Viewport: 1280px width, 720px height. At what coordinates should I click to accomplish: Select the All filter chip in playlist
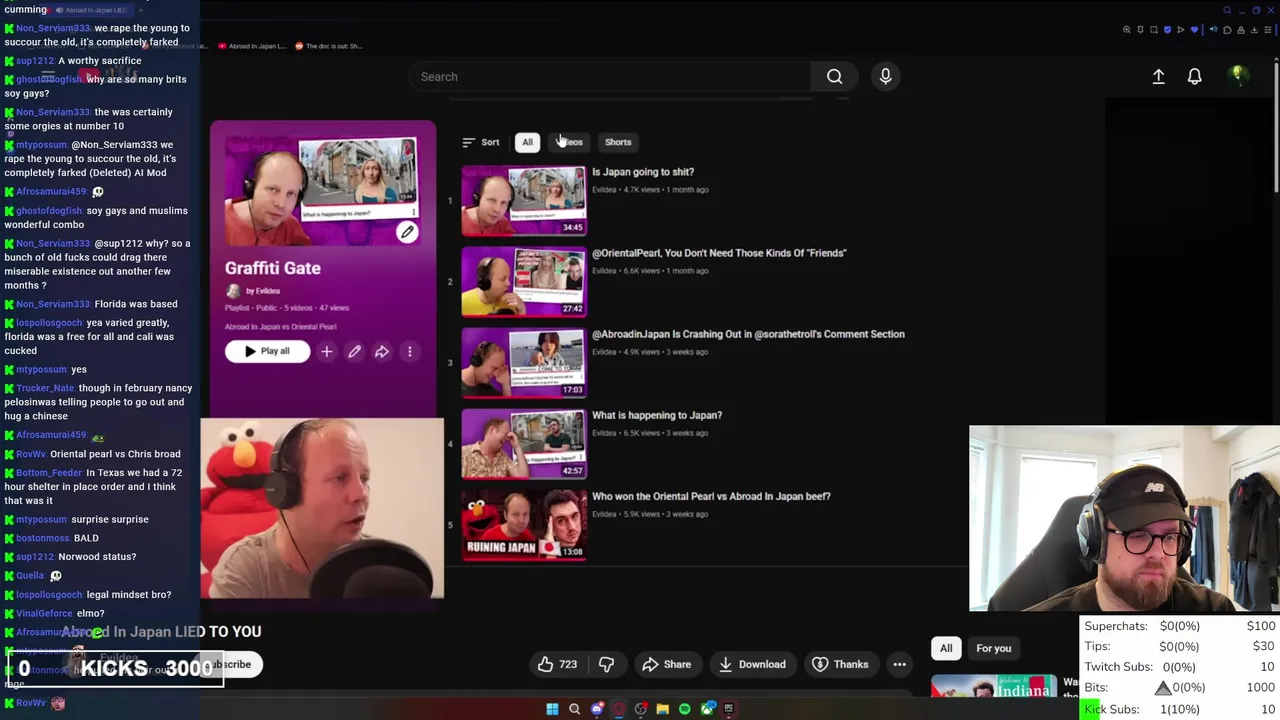coord(527,142)
